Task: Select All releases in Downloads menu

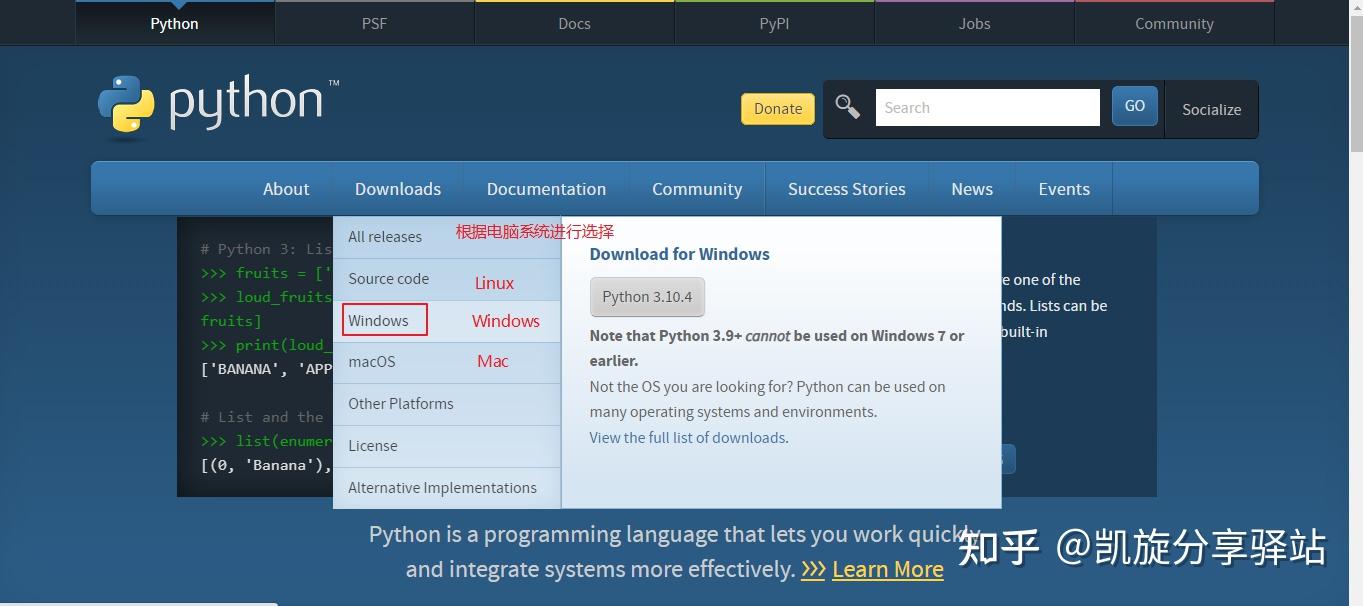Action: [x=447, y=237]
